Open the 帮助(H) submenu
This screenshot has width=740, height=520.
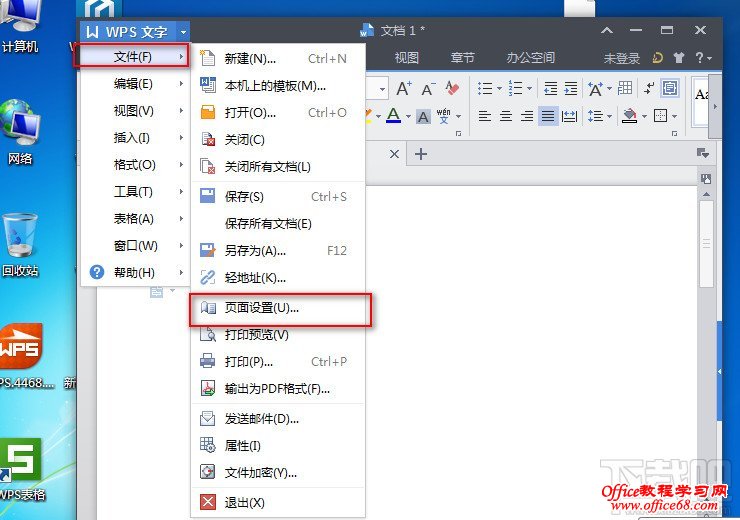click(x=135, y=272)
